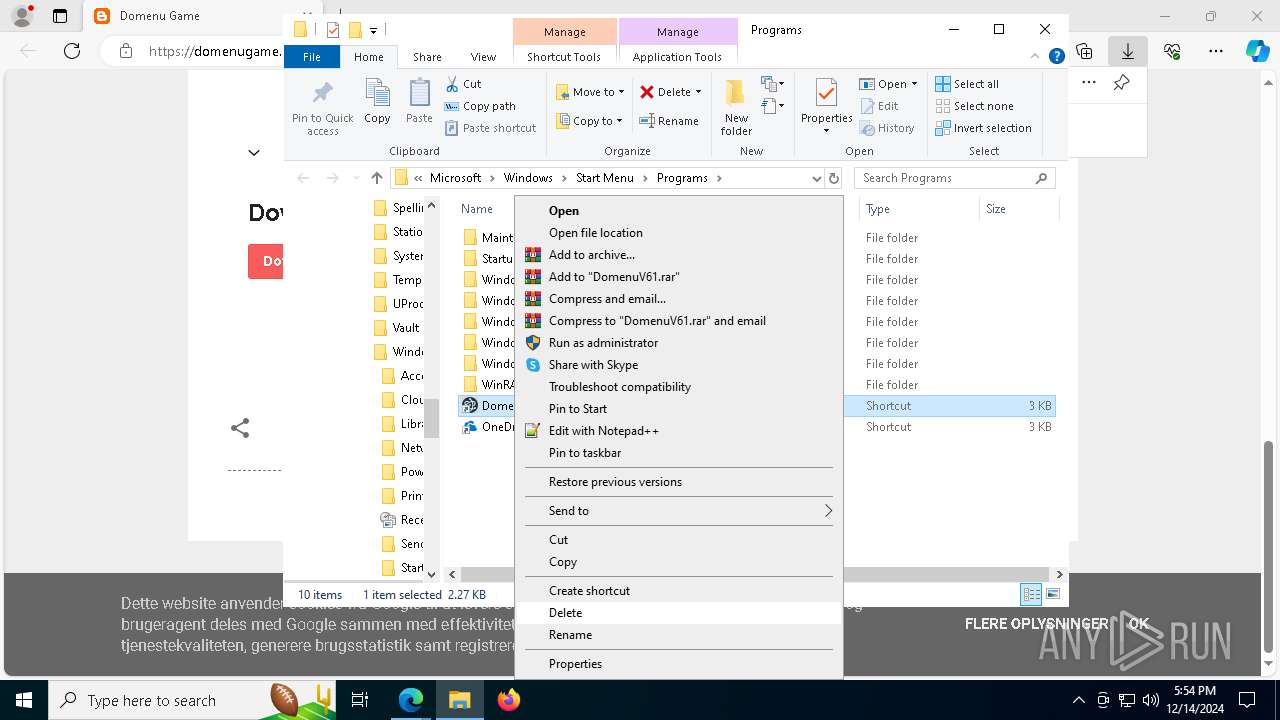Click the Copy ribbon icon
The height and width of the screenshot is (720, 1280).
pyautogui.click(x=377, y=102)
